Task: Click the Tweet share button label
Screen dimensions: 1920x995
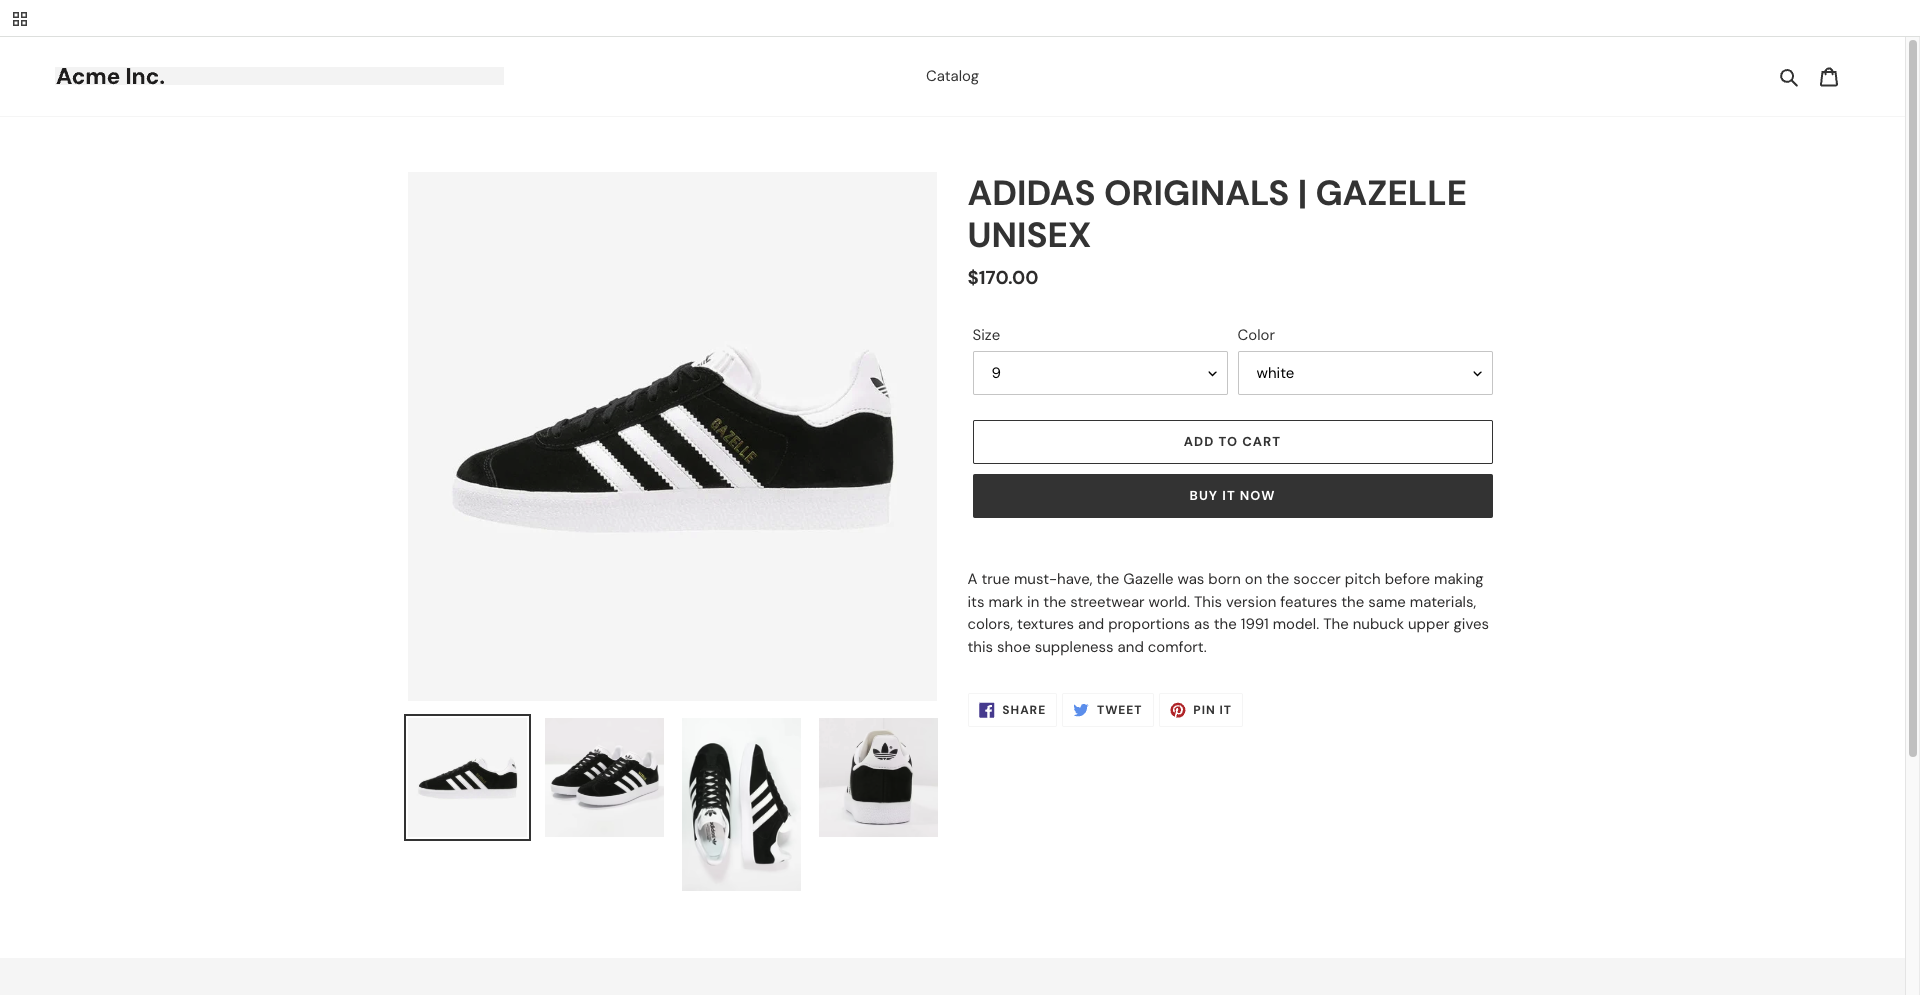Action: [x=1119, y=710]
